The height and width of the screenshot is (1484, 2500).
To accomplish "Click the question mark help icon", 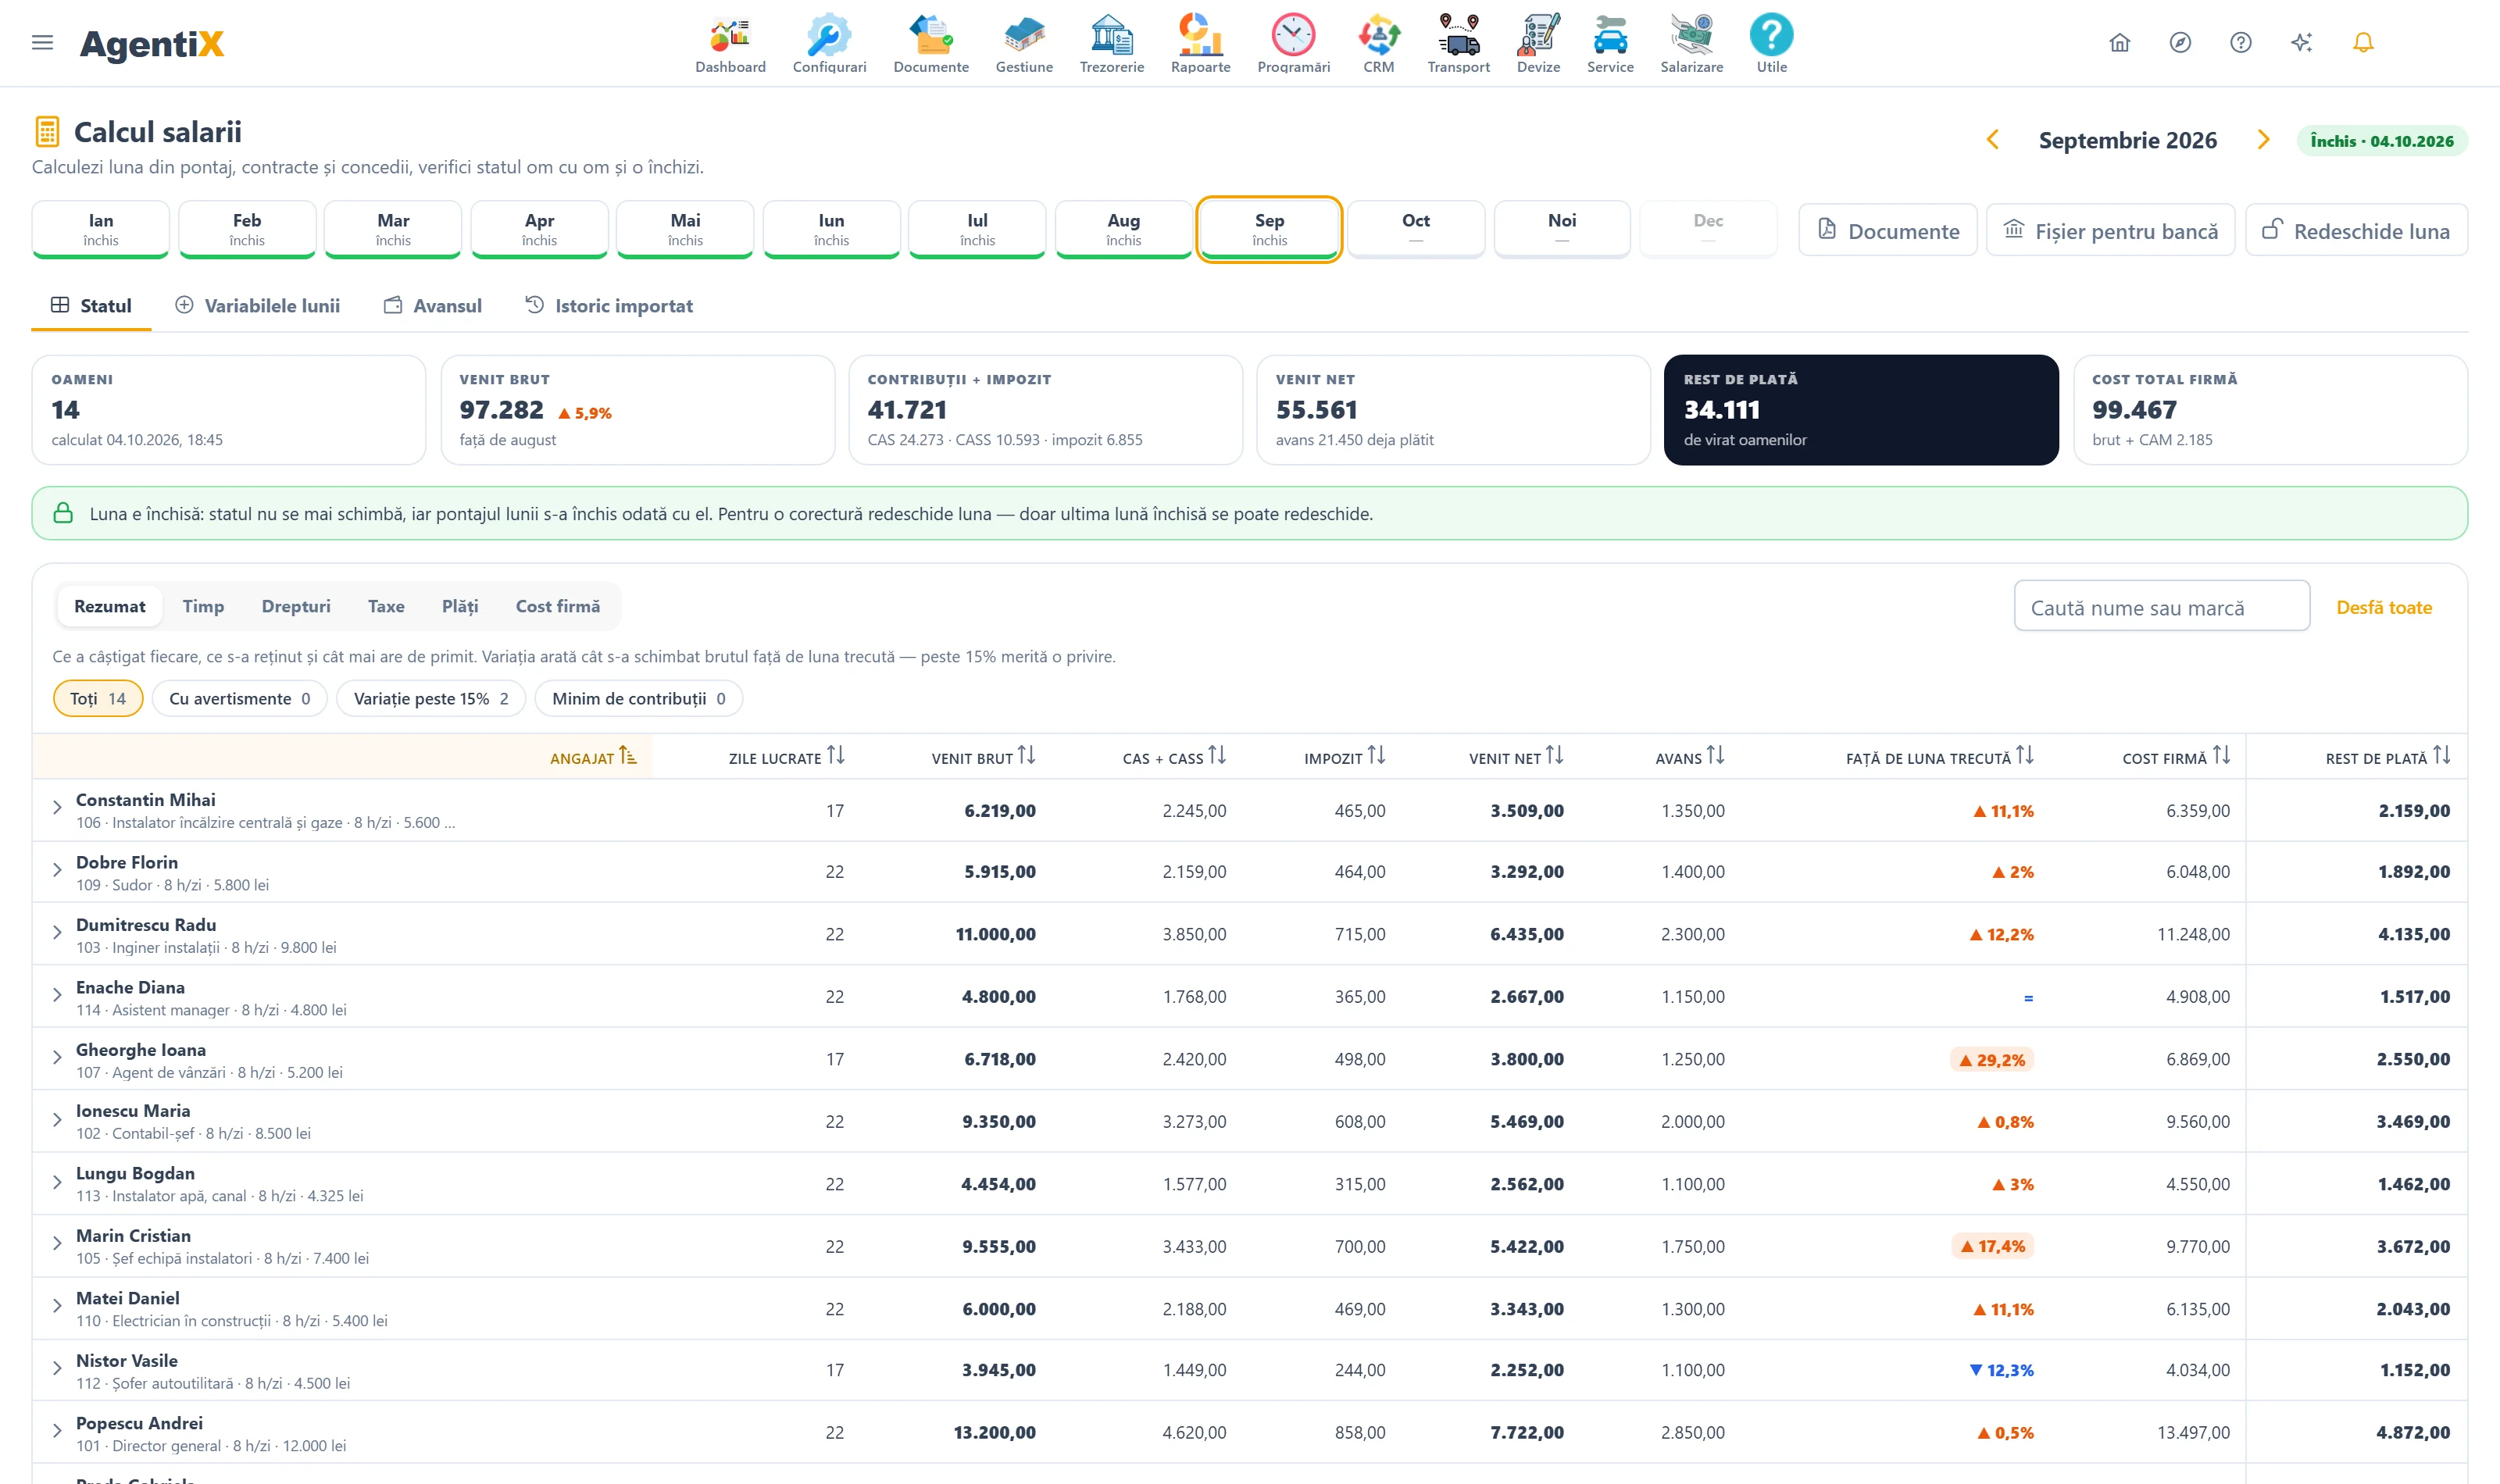I will tap(2241, 43).
